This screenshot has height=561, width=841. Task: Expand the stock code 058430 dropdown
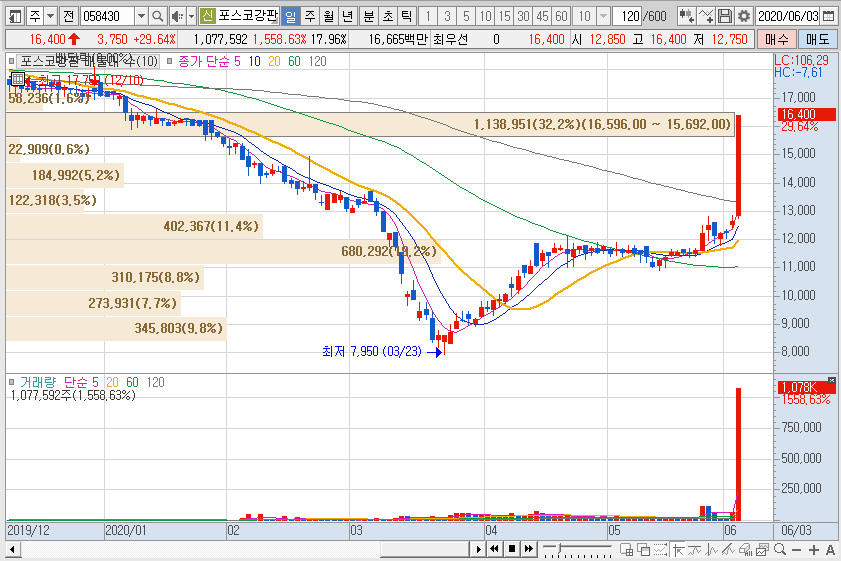pos(141,16)
